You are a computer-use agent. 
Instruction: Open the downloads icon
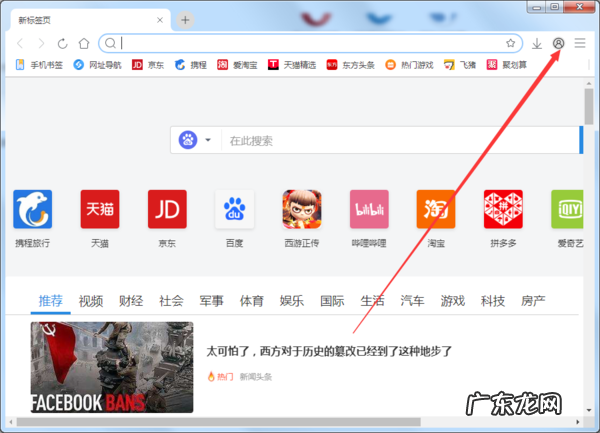(x=537, y=44)
